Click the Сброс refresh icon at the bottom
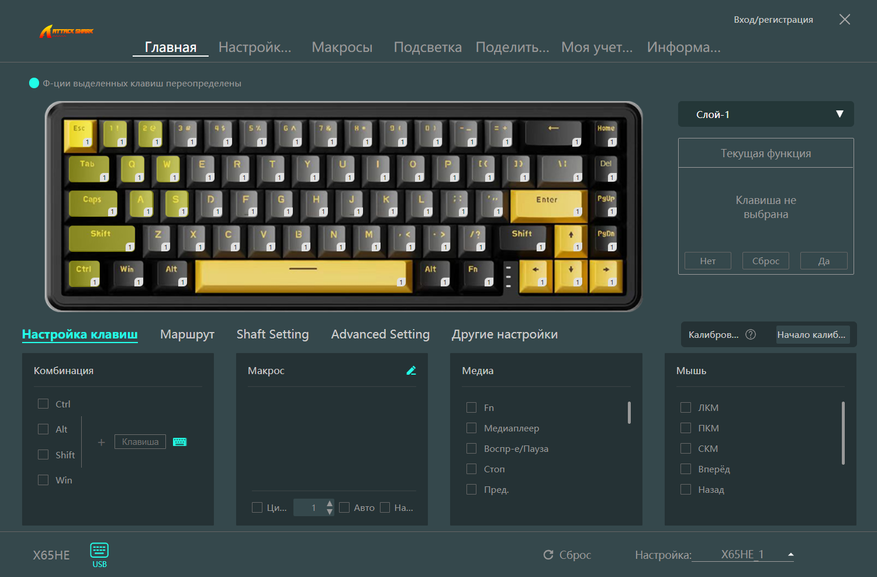This screenshot has width=877, height=577. (x=548, y=555)
